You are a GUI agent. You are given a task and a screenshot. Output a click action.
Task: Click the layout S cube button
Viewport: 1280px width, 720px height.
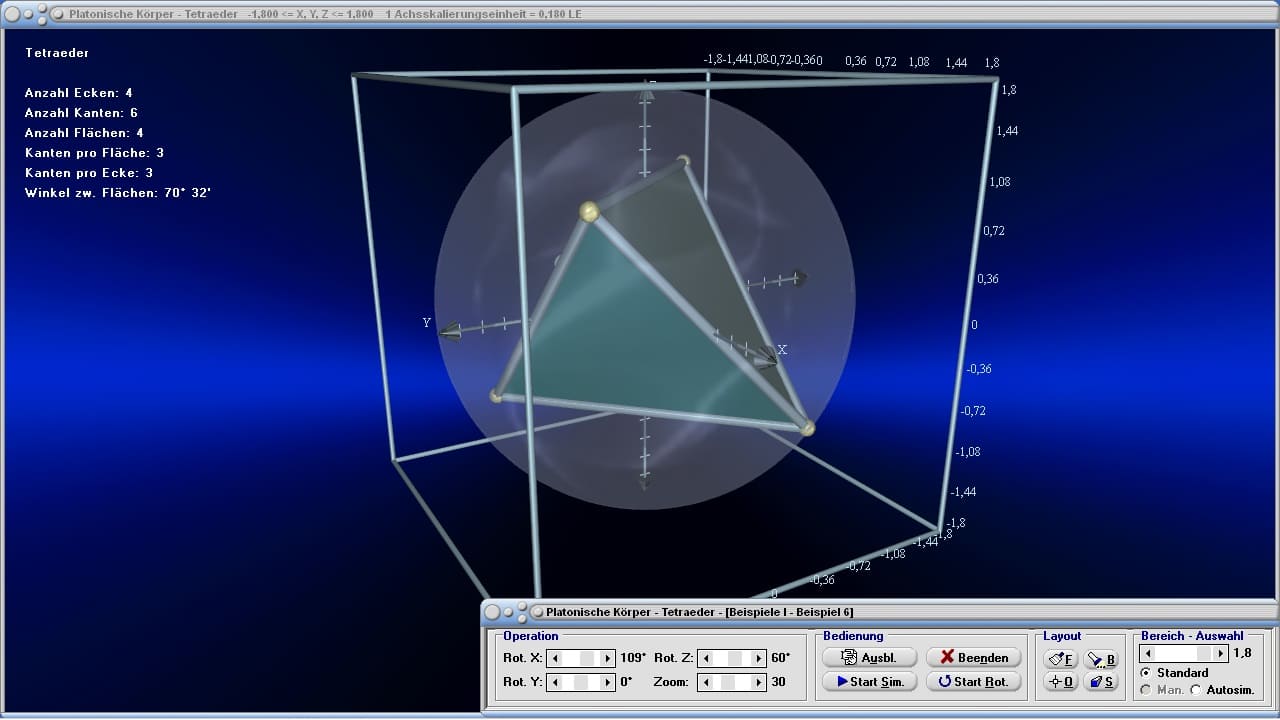[x=1101, y=681]
